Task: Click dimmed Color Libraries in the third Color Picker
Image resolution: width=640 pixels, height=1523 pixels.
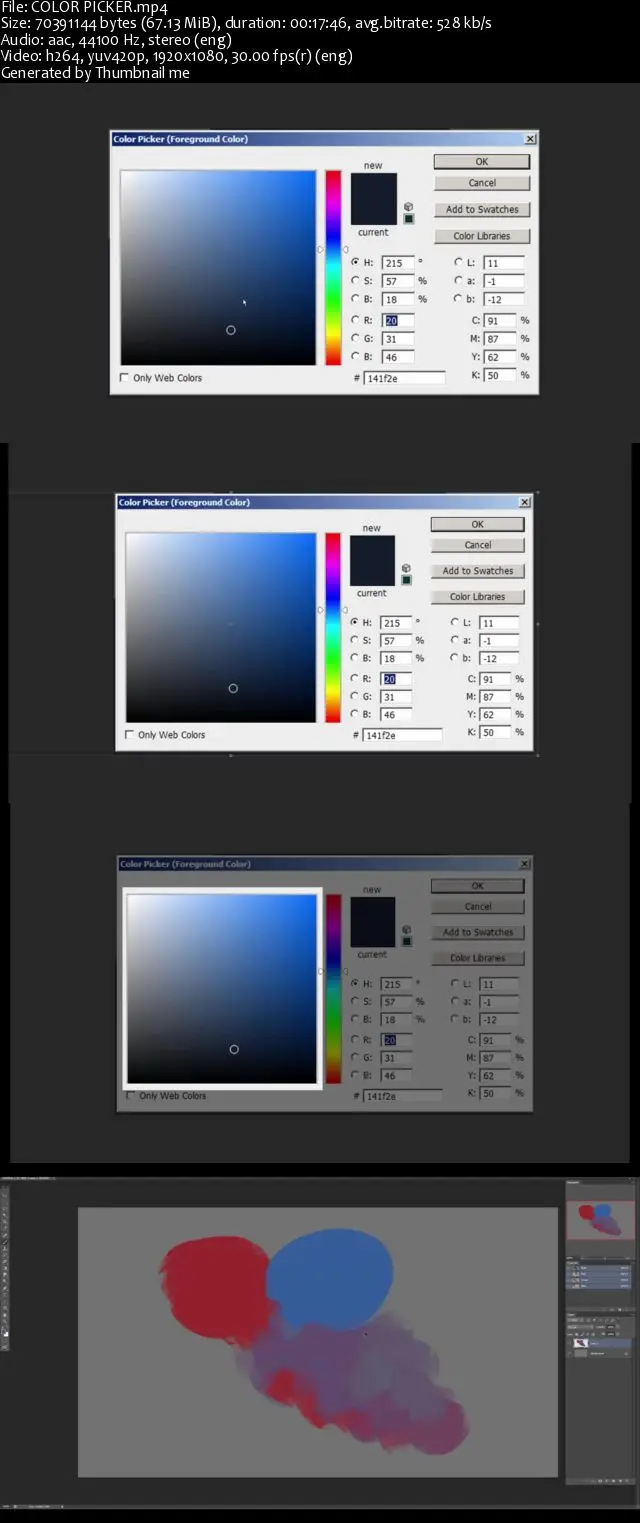Action: (x=477, y=958)
